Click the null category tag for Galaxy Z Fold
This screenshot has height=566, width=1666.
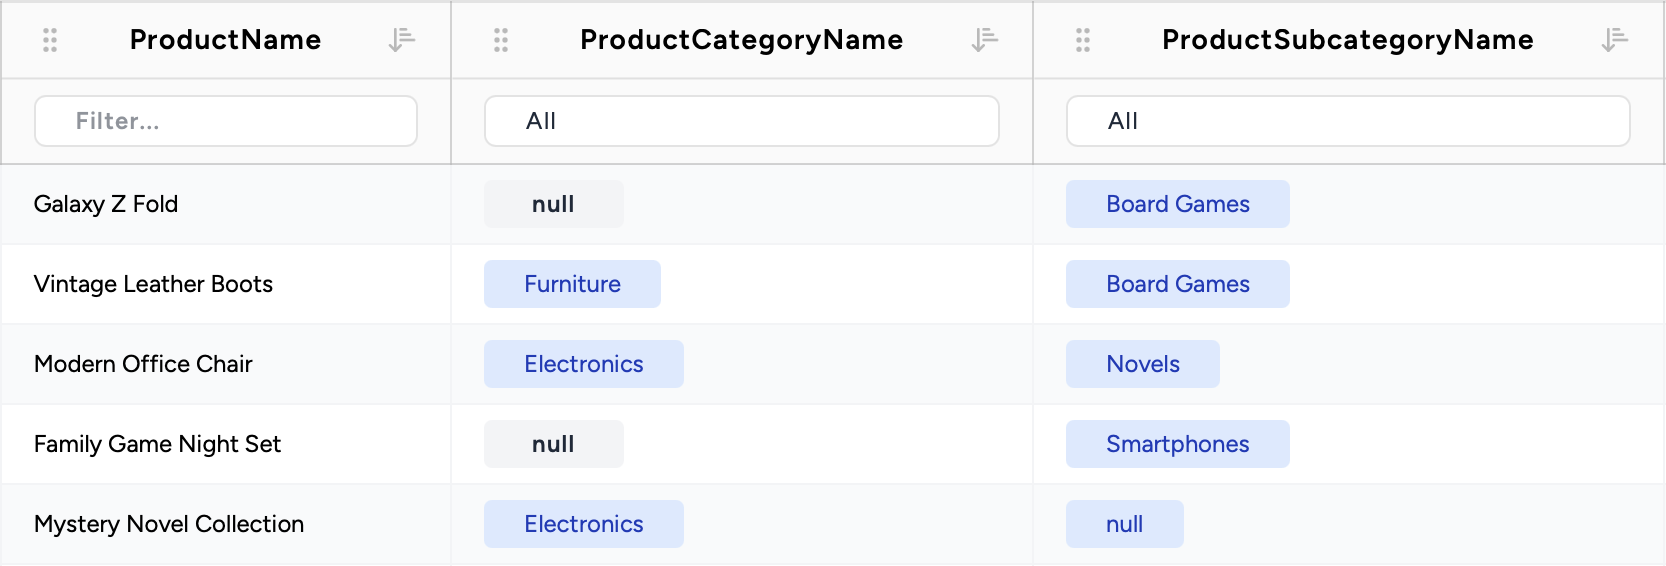(x=553, y=204)
